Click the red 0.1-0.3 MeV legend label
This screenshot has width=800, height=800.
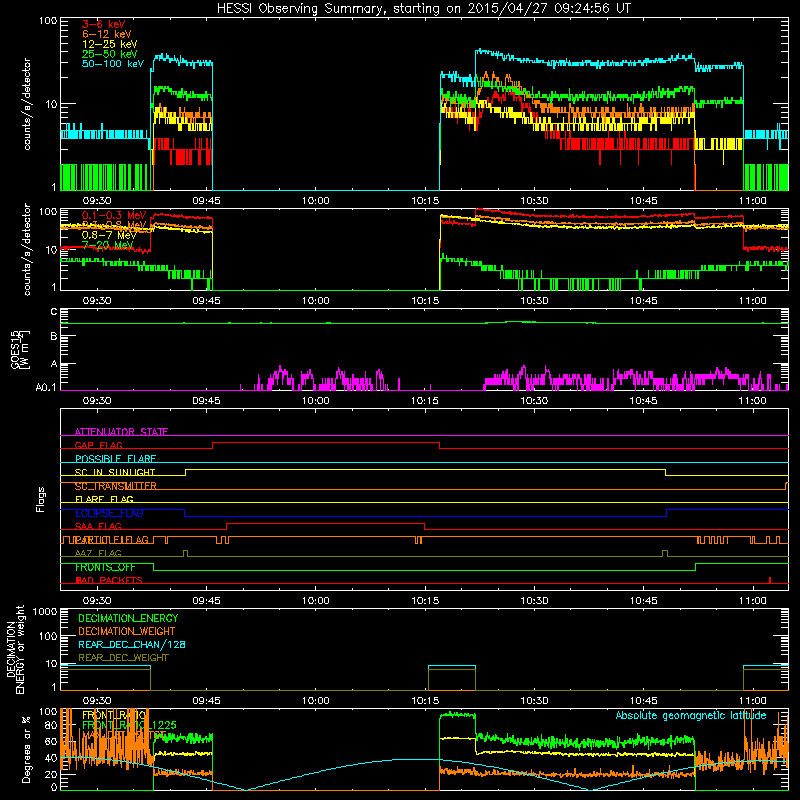(x=114, y=215)
